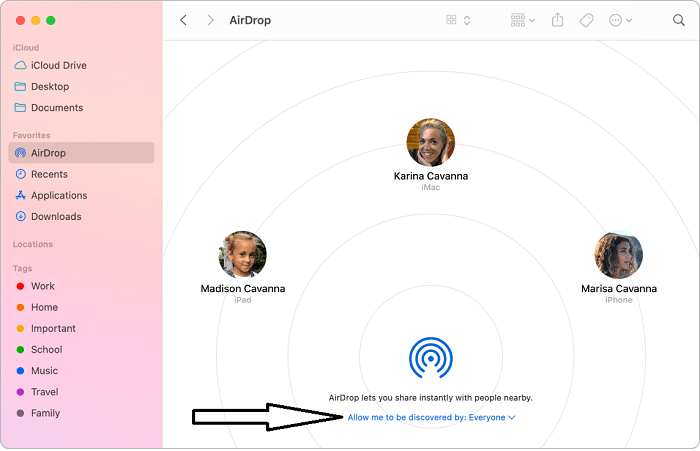The height and width of the screenshot is (451, 700).
Task: Click the Share toolbar icon
Action: (558, 20)
